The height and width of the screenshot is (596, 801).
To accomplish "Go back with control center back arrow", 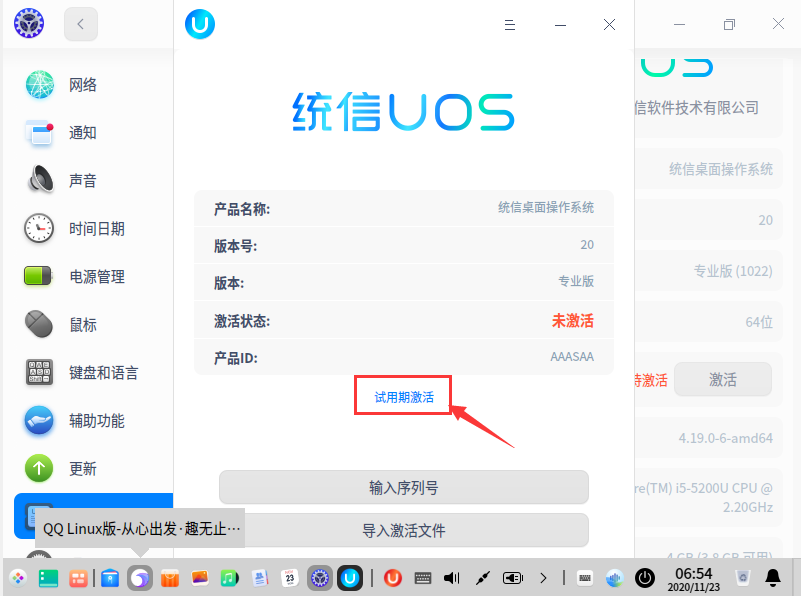I will pos(81,24).
